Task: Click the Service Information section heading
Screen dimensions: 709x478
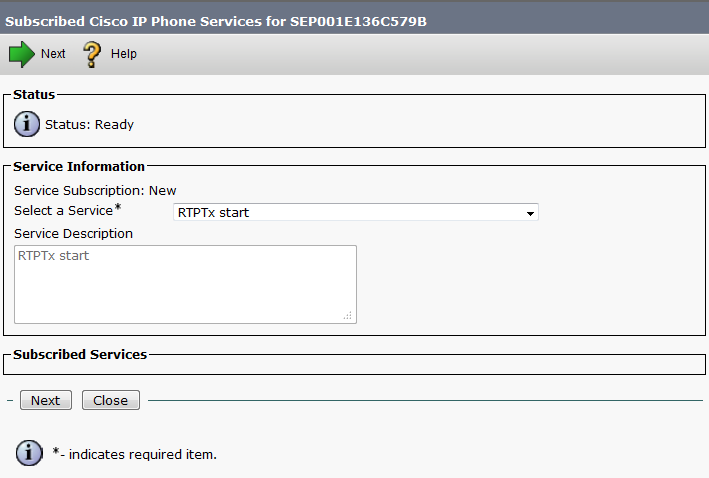Action: click(79, 166)
